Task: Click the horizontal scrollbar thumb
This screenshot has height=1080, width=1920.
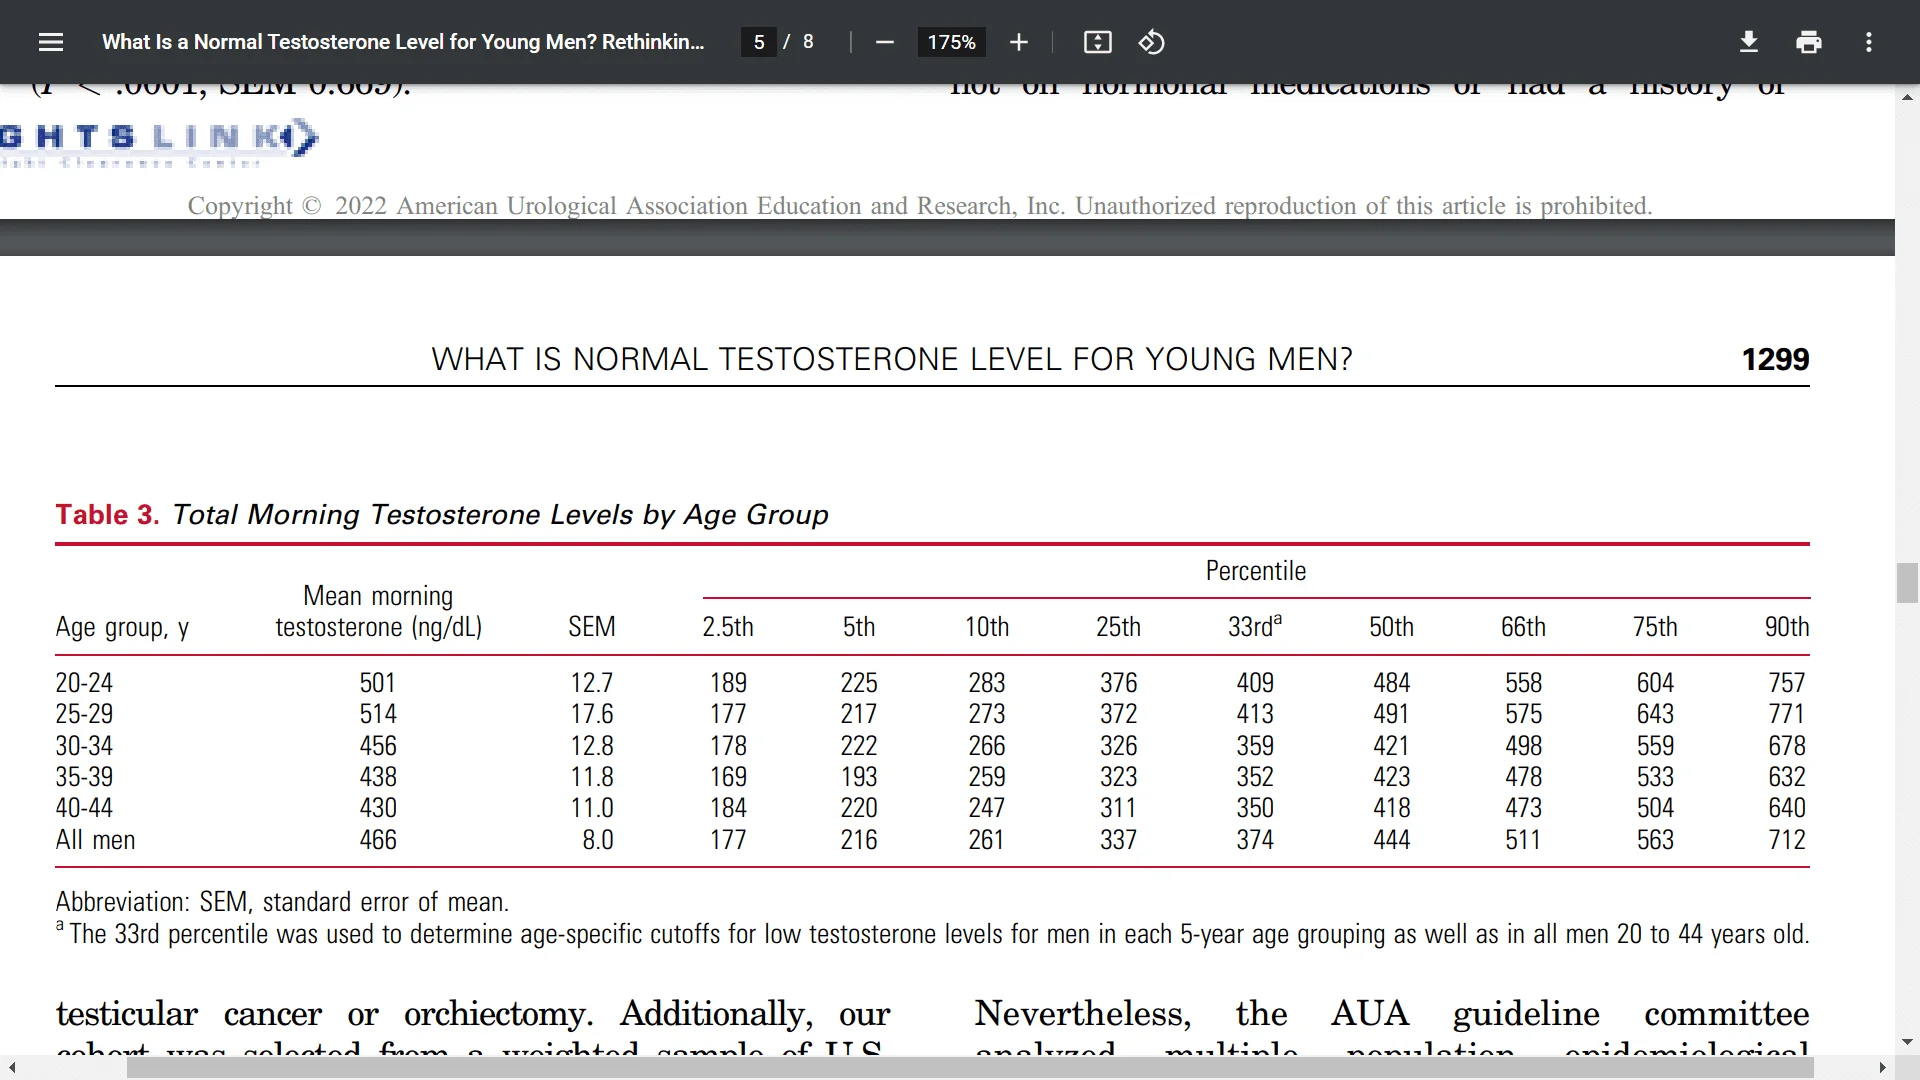Action: point(970,1068)
